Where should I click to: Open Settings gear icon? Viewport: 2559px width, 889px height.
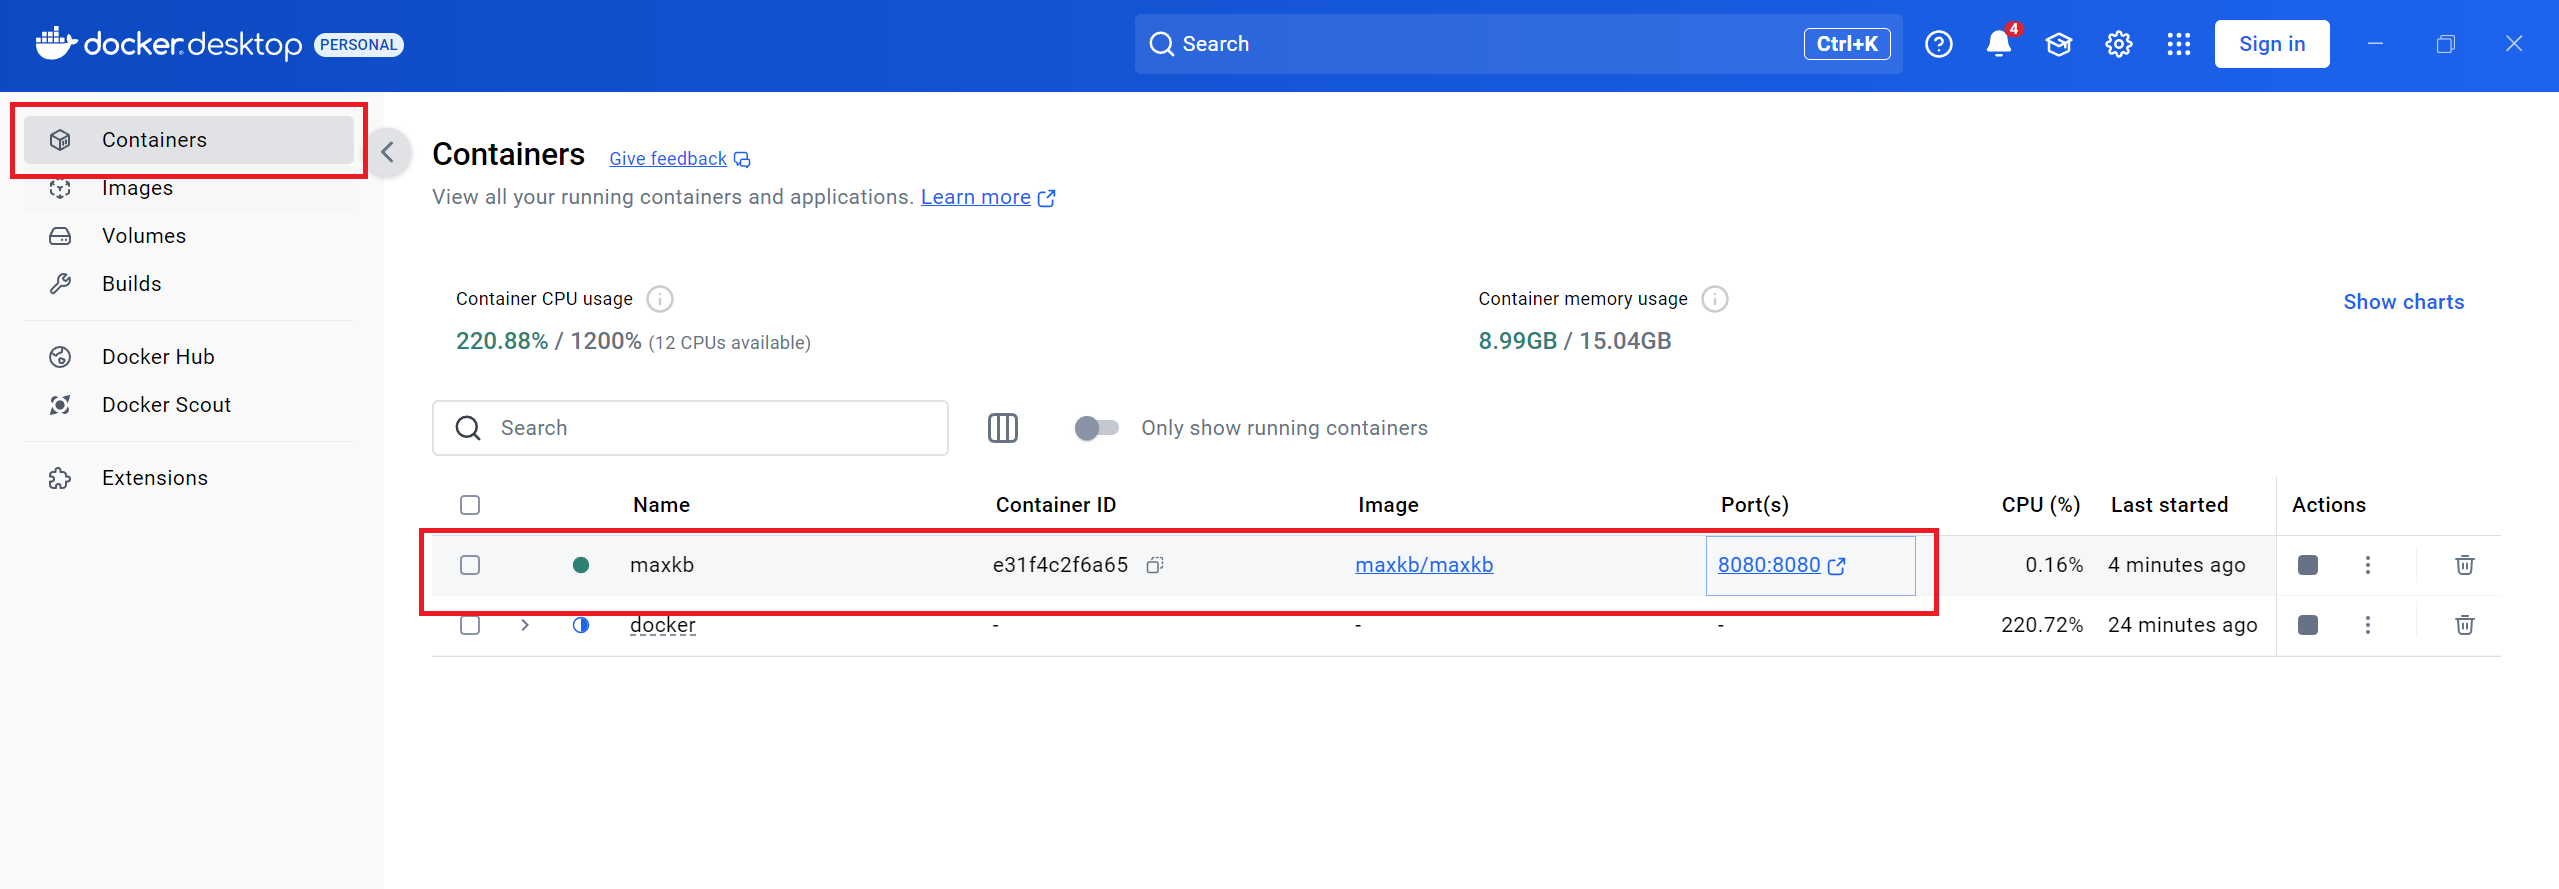2118,44
